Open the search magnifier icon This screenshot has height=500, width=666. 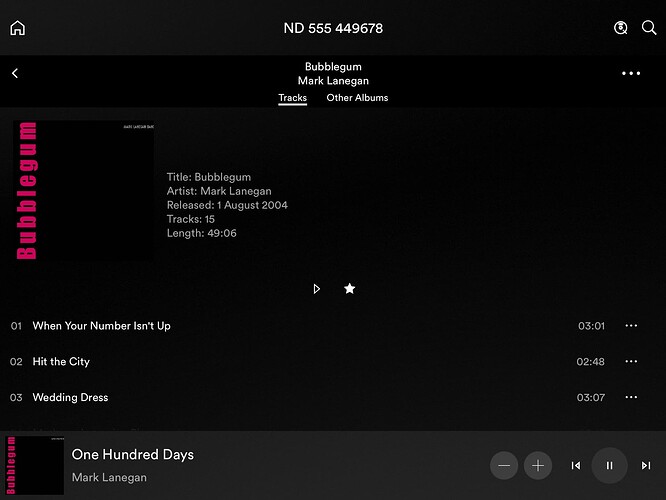coord(649,28)
